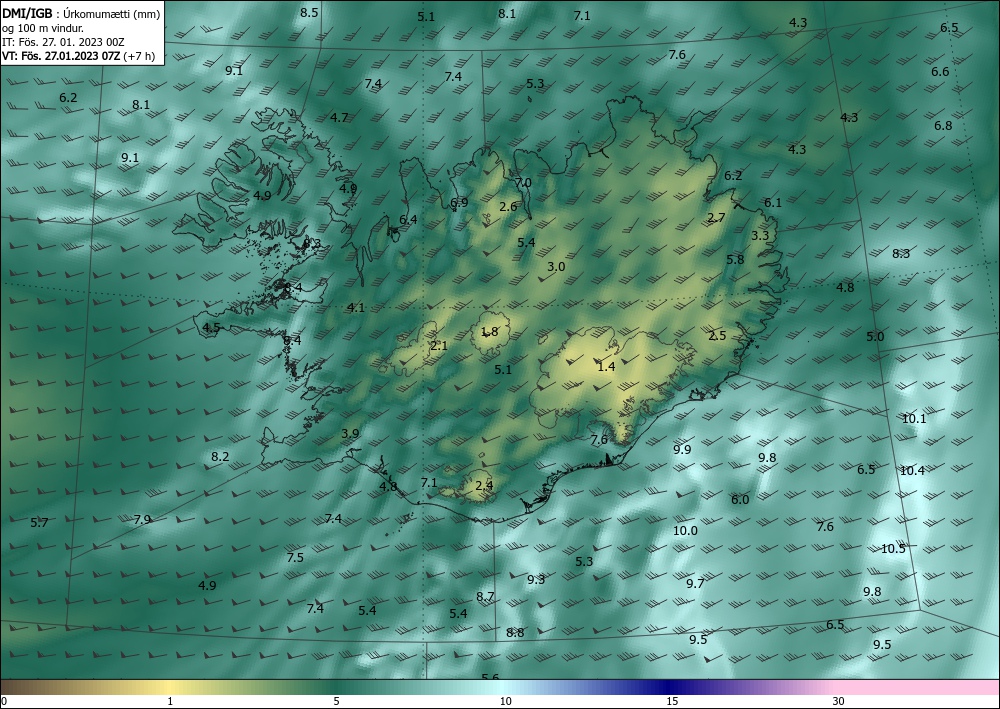The image size is (1000, 709).
Task: Click the color scale tick label 5
Action: 336,701
